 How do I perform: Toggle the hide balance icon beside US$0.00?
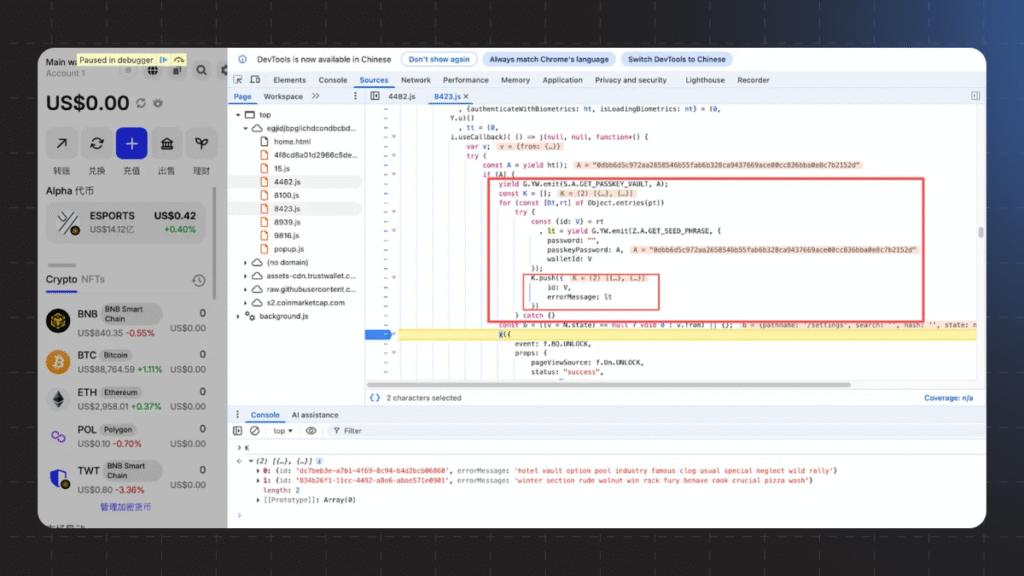[158, 103]
